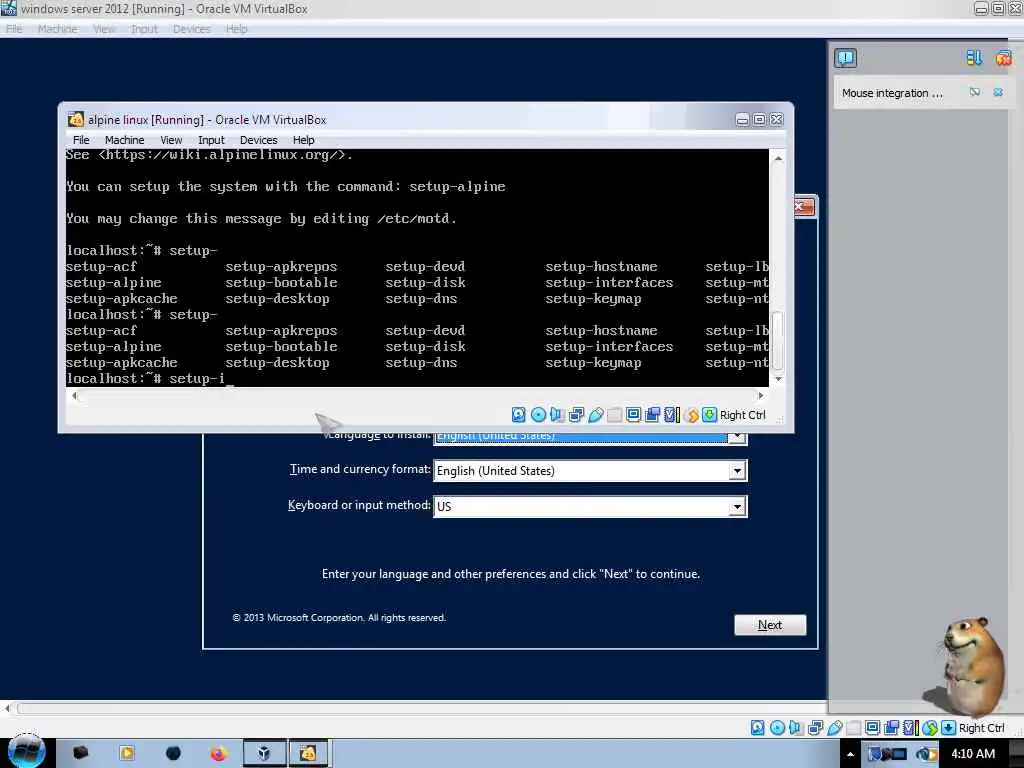Click CPU indicator in windows server status bar
Image resolution: width=1024 pixels, height=768 pixels.
910,728
